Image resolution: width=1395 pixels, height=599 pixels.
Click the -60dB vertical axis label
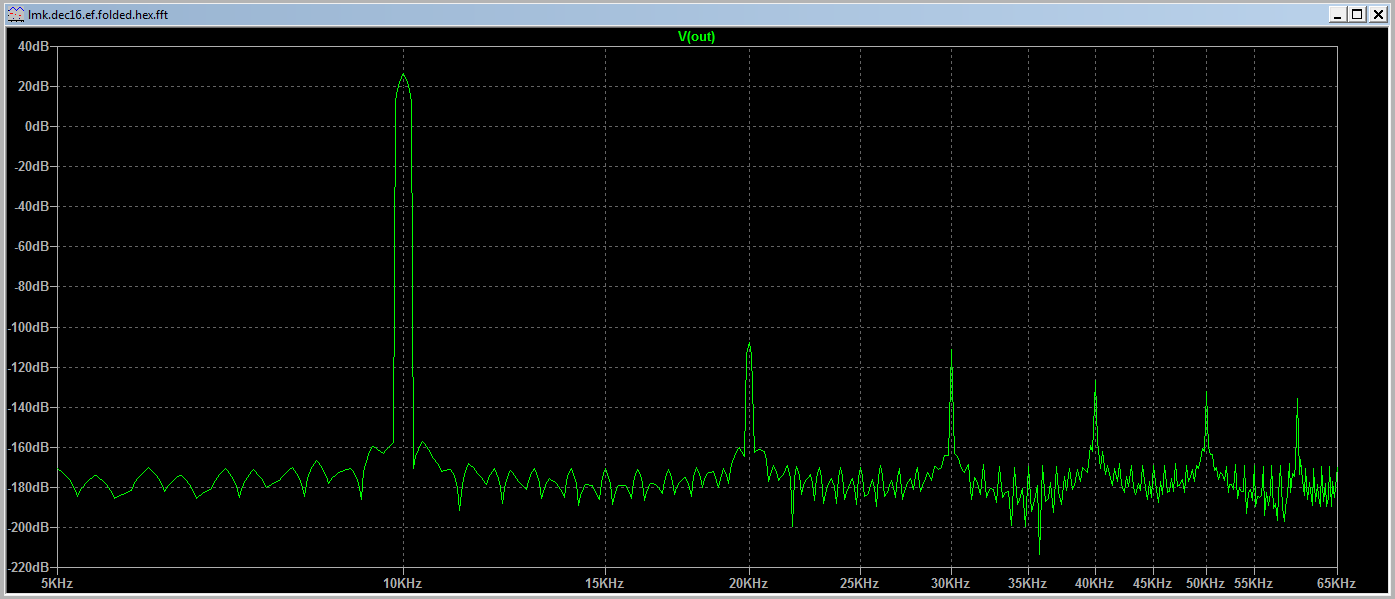click(x=32, y=246)
